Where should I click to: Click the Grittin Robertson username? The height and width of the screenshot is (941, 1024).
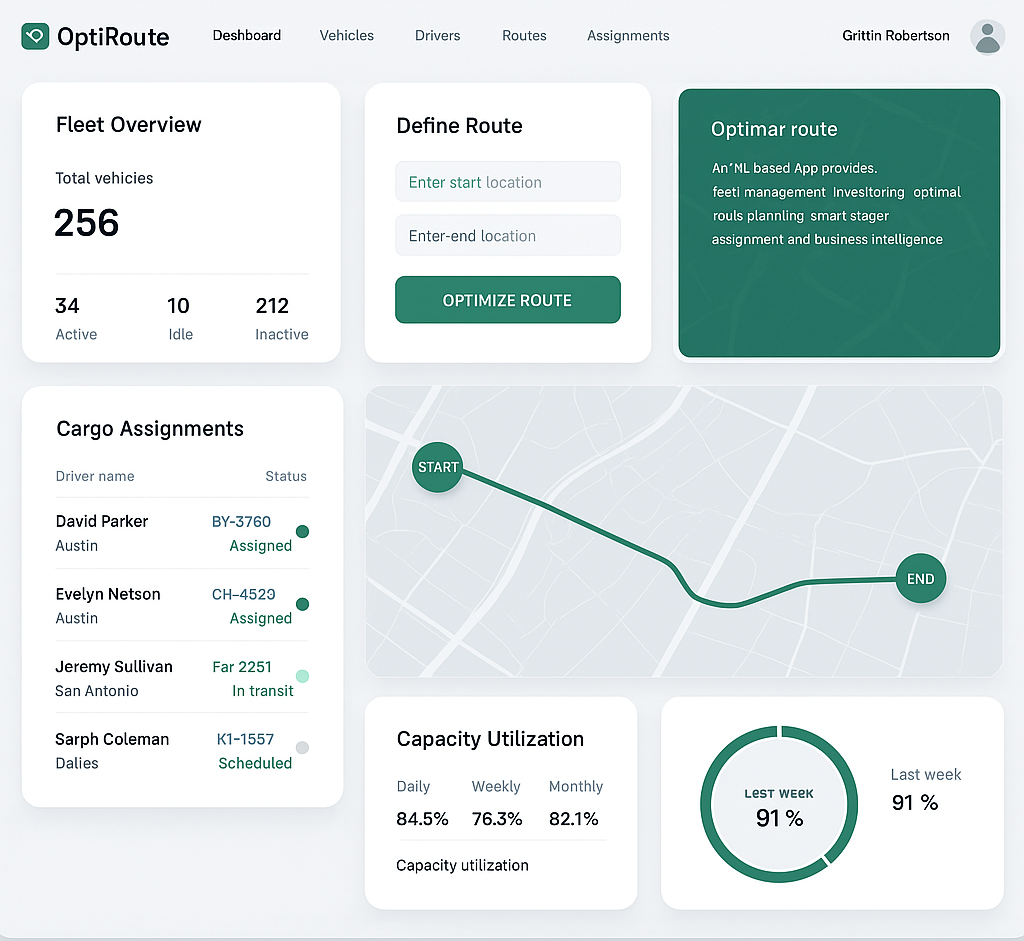tap(895, 36)
